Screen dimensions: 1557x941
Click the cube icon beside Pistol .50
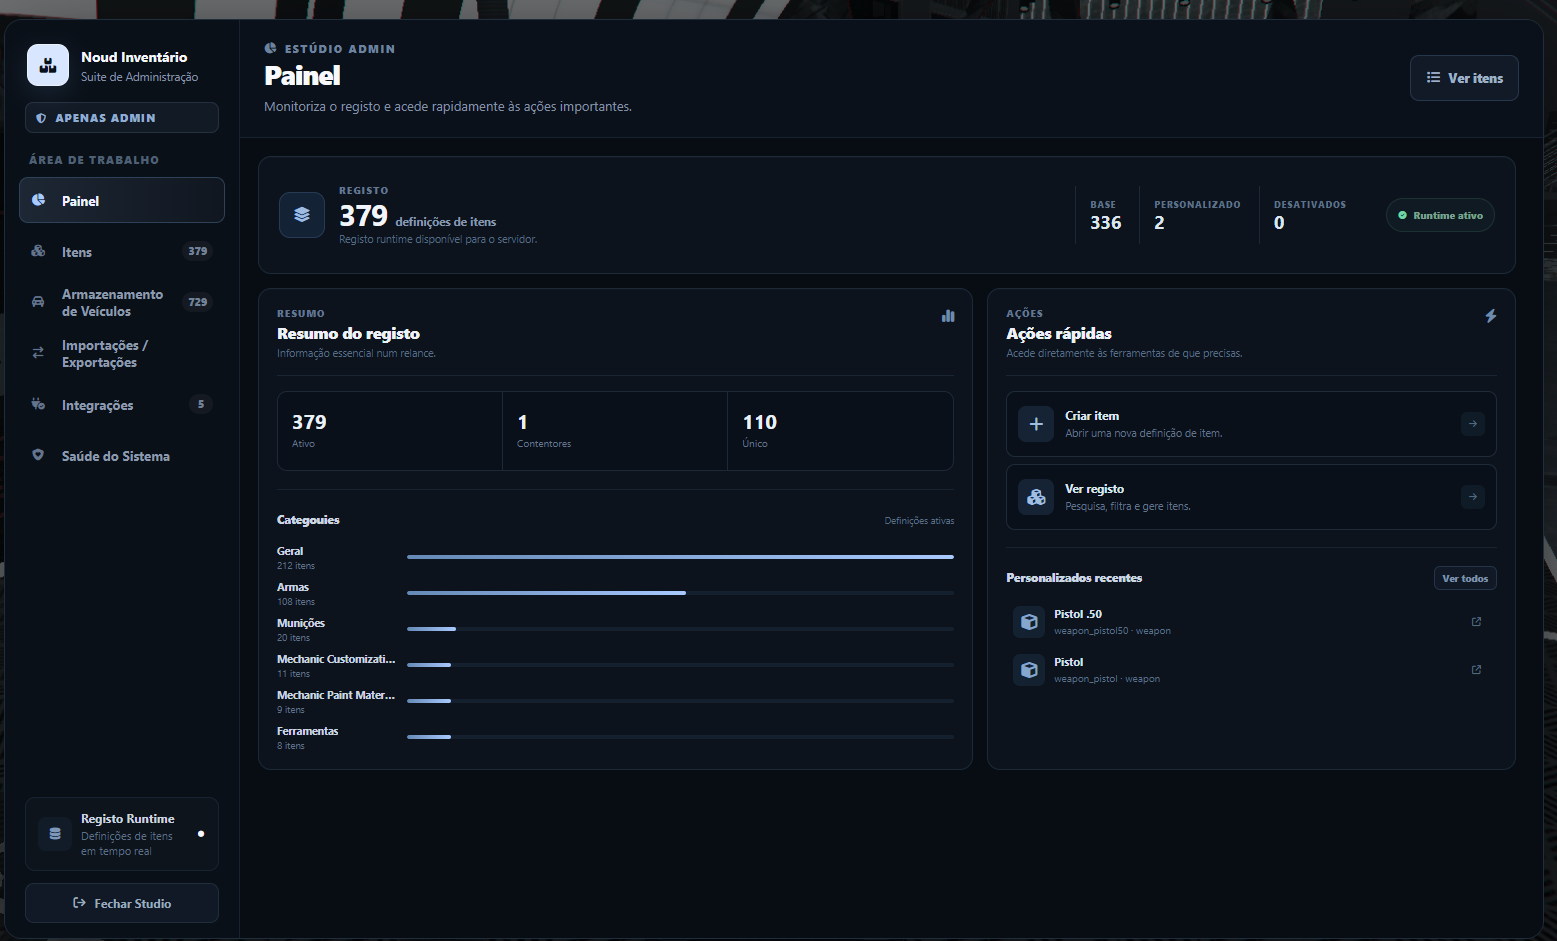pos(1029,622)
